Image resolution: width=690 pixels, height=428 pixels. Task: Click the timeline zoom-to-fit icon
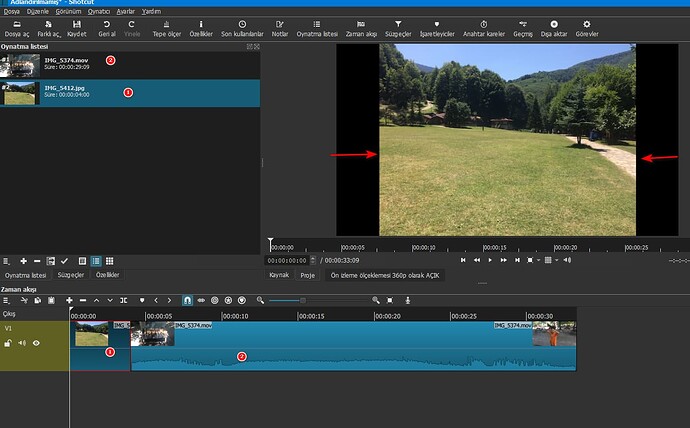pyautogui.click(x=389, y=300)
